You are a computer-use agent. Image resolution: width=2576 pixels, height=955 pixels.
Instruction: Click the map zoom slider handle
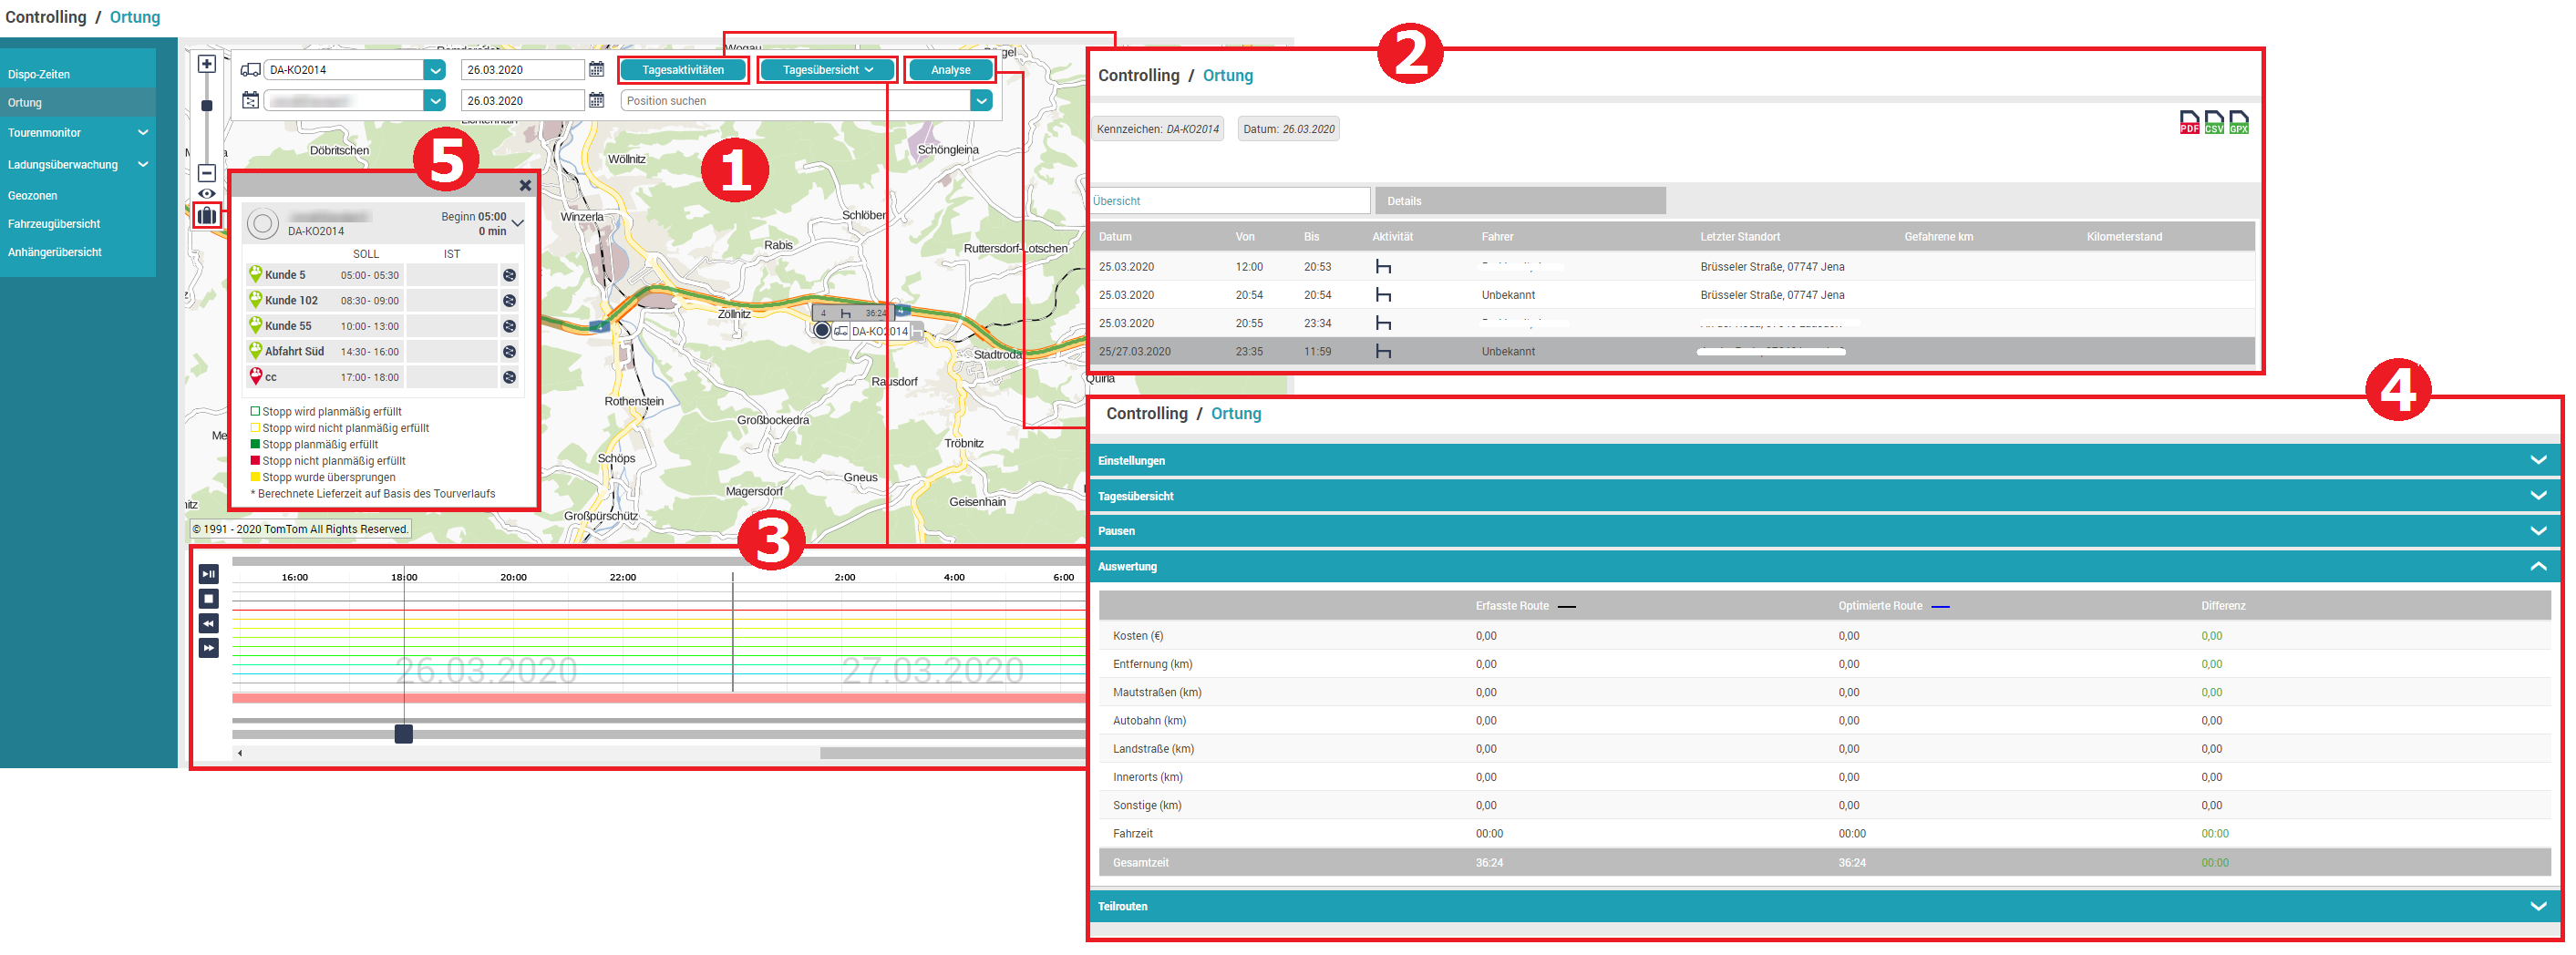point(207,106)
